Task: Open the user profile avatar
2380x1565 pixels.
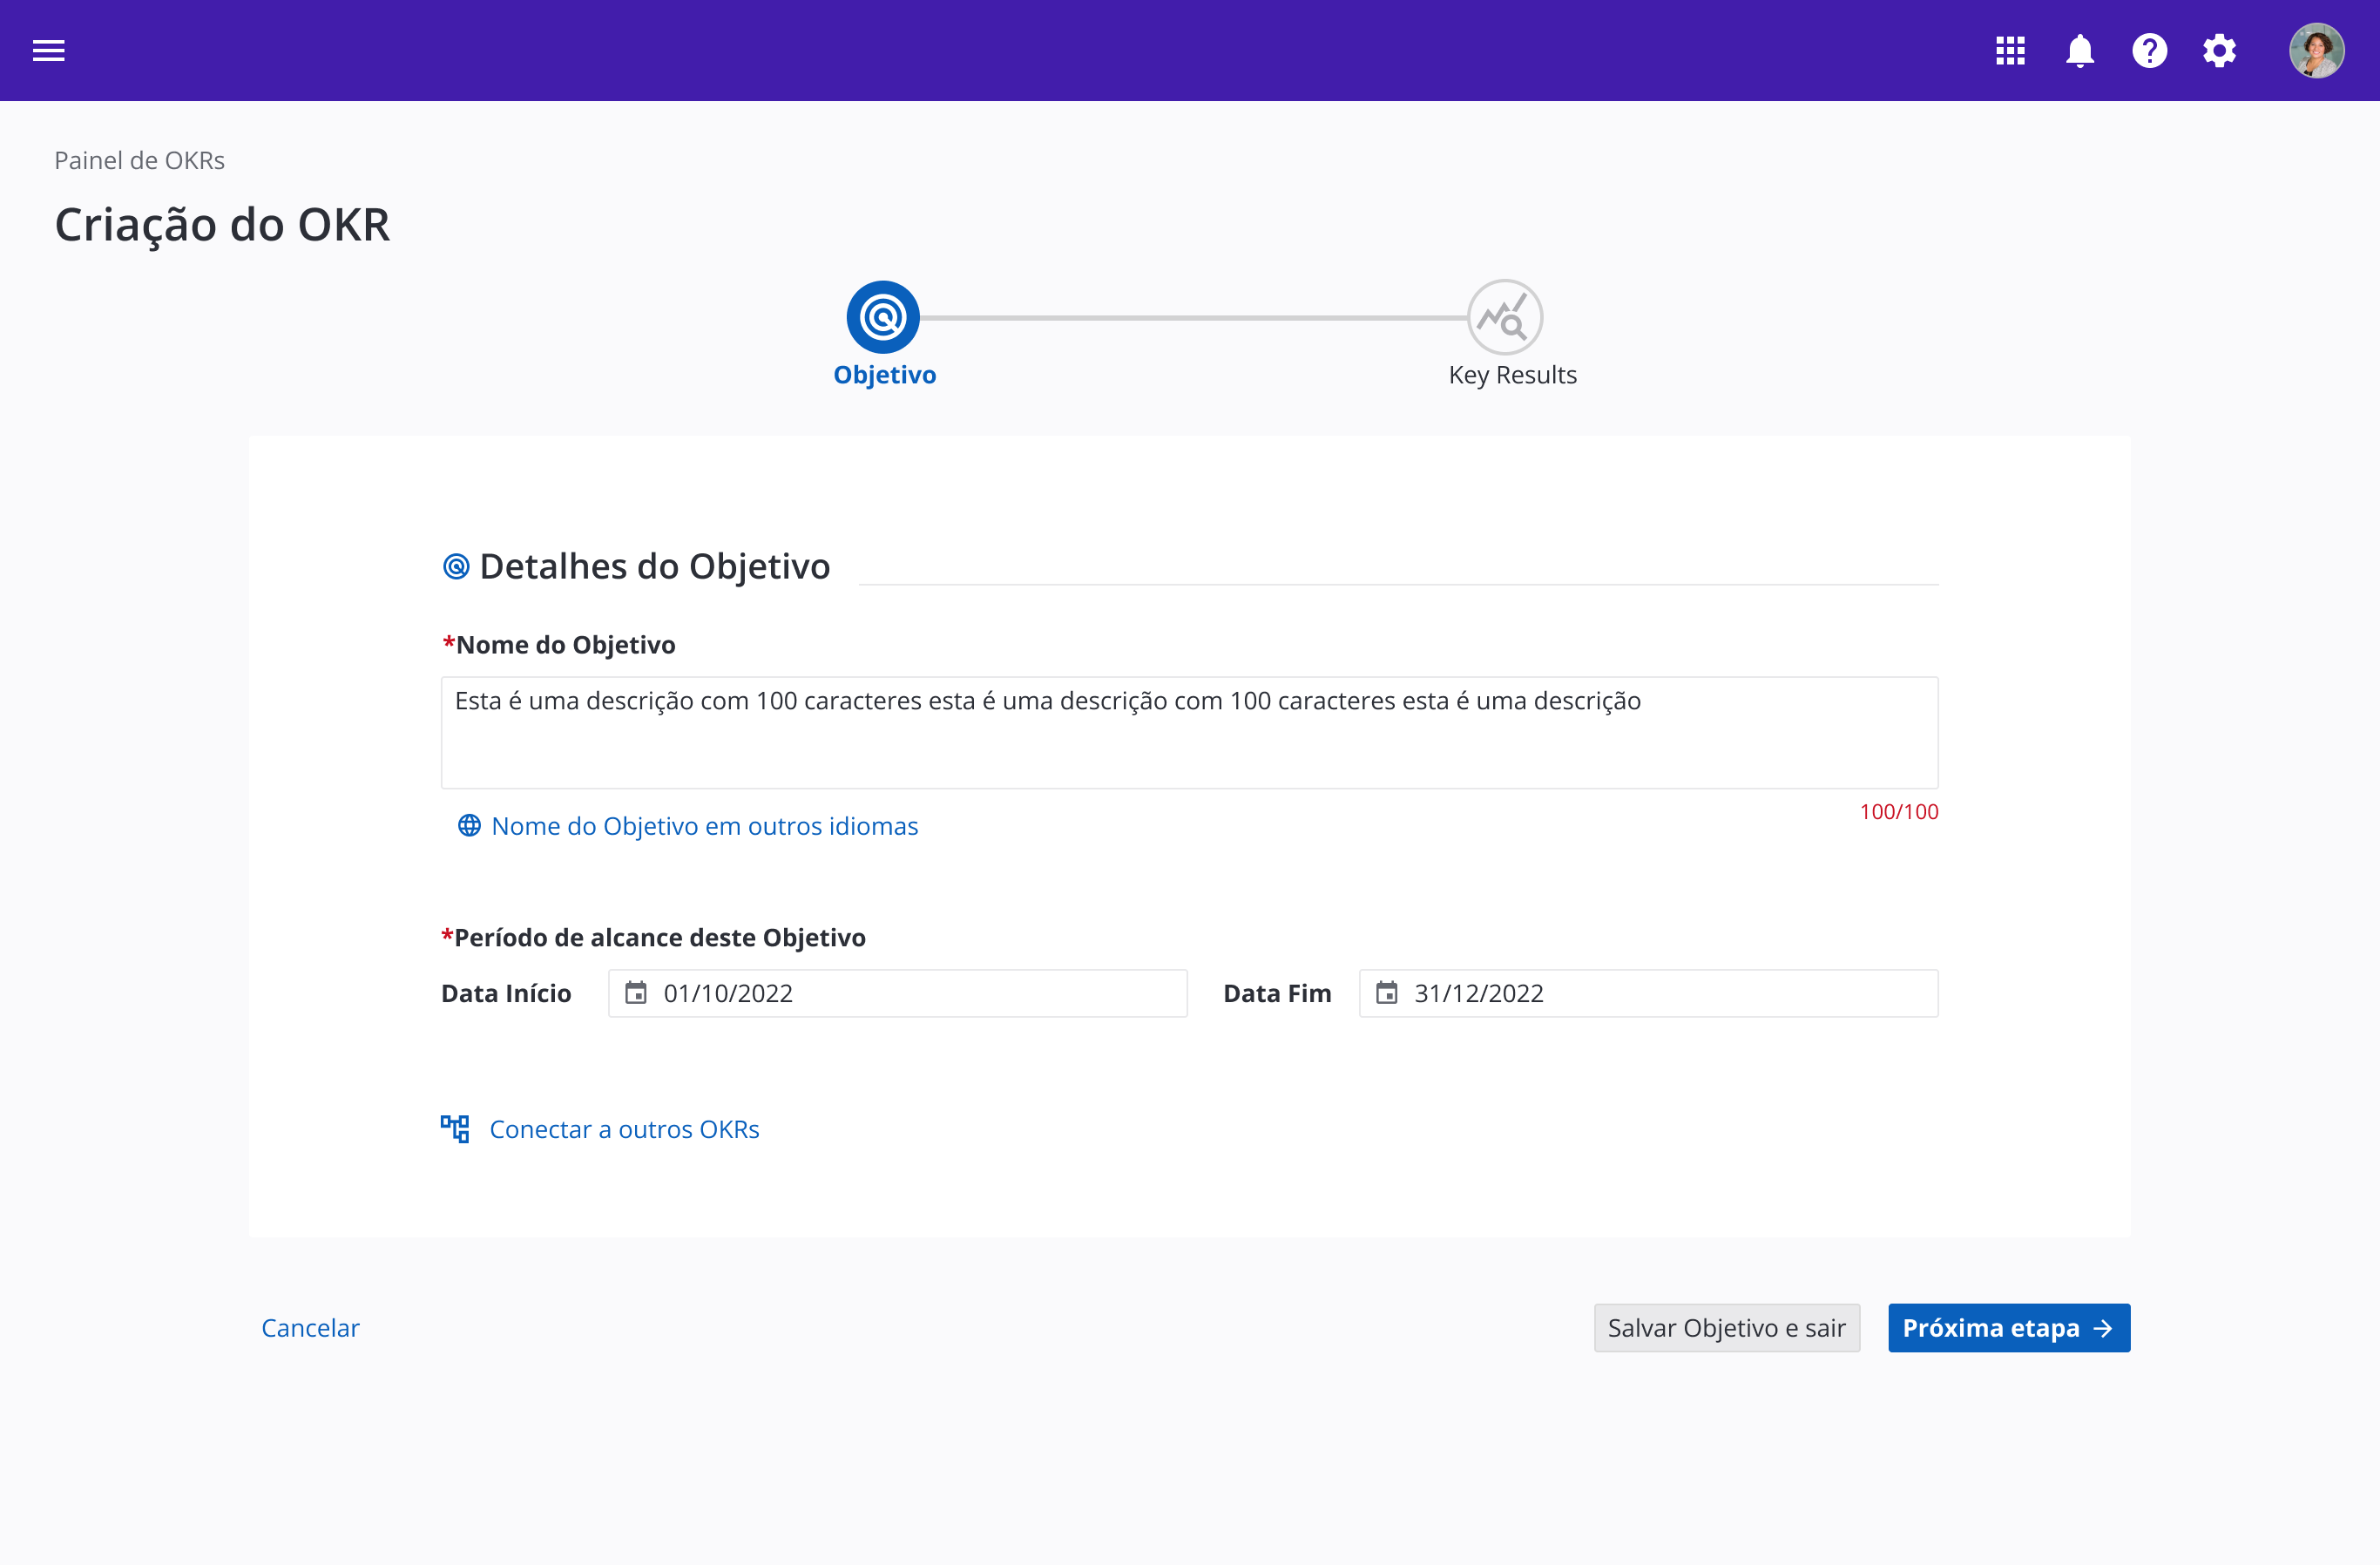Action: [2316, 50]
